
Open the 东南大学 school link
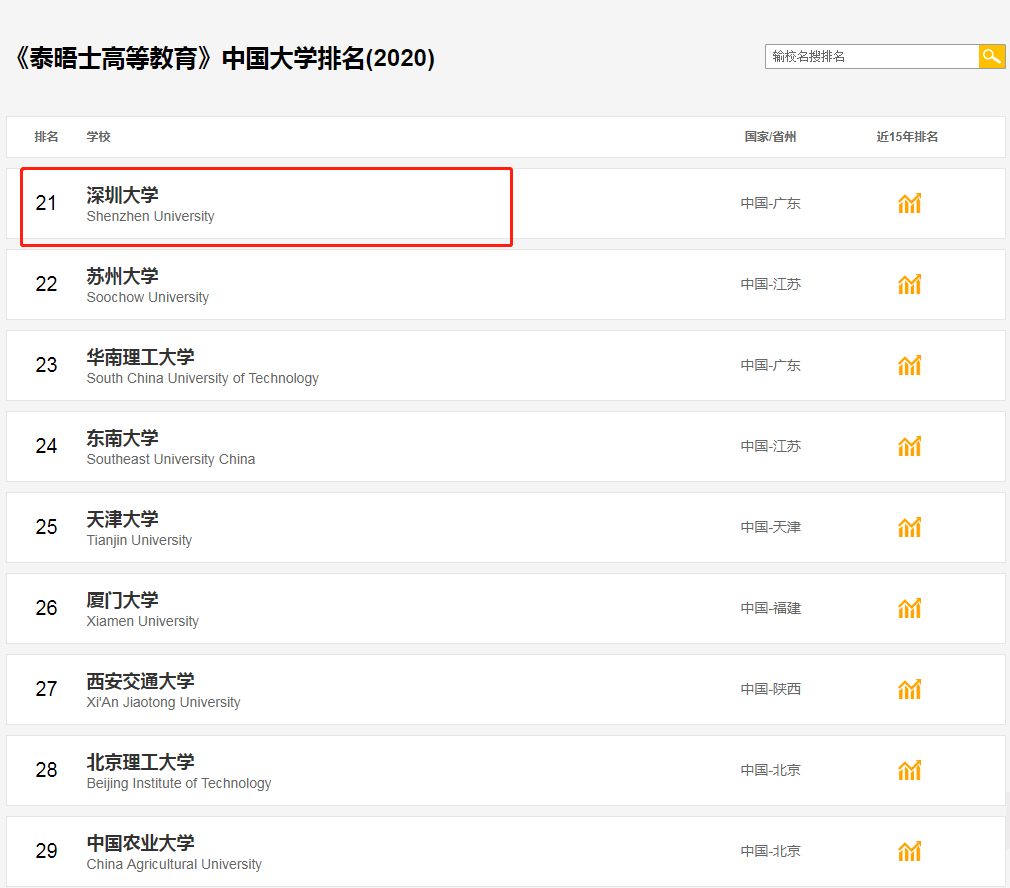click(122, 439)
